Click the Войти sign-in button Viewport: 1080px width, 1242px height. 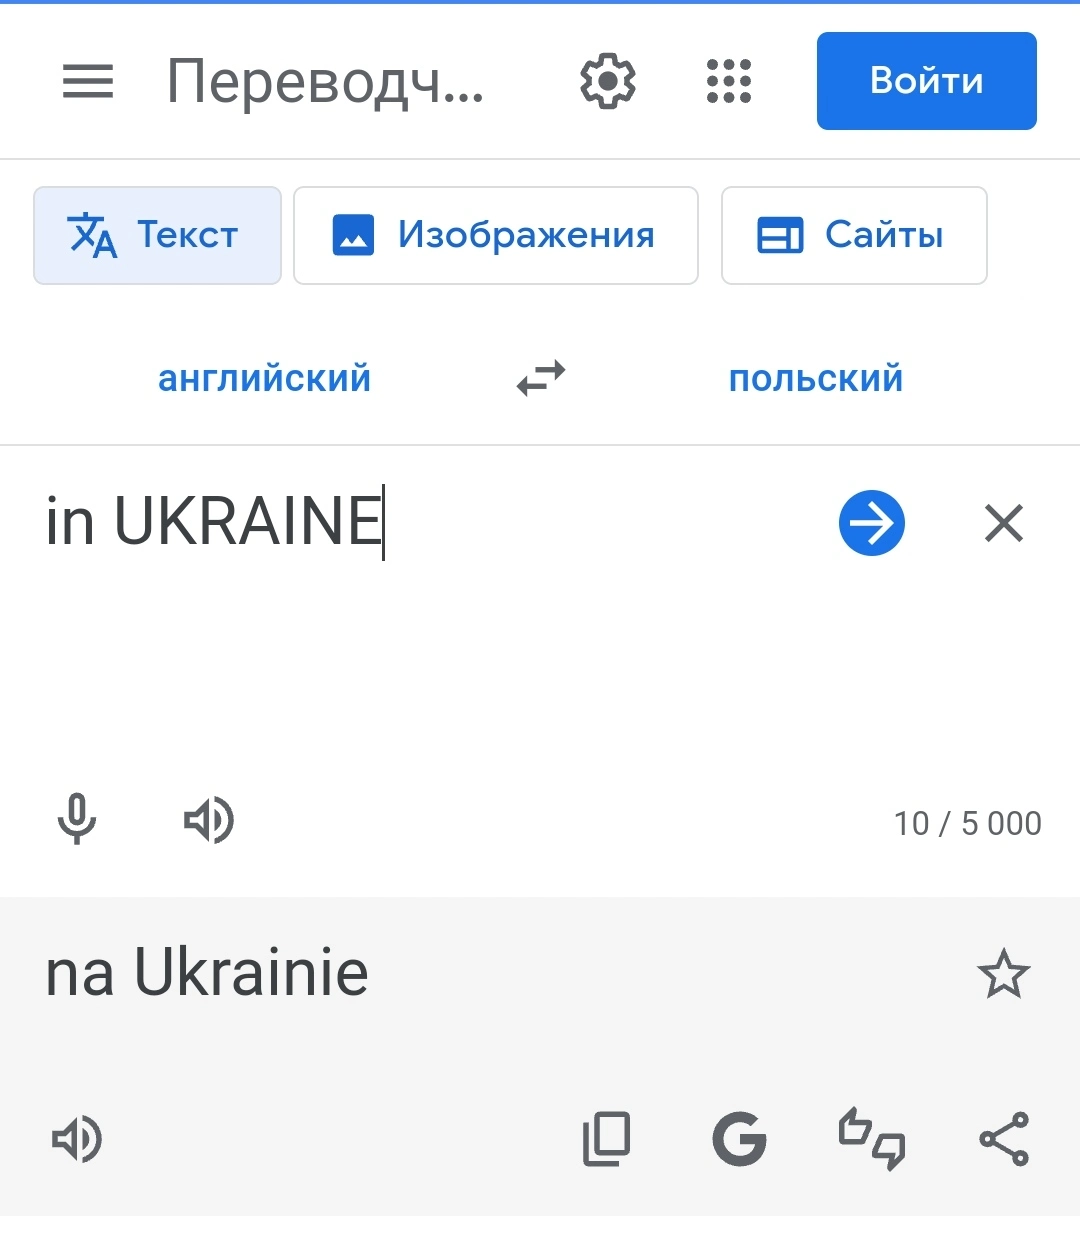926,81
